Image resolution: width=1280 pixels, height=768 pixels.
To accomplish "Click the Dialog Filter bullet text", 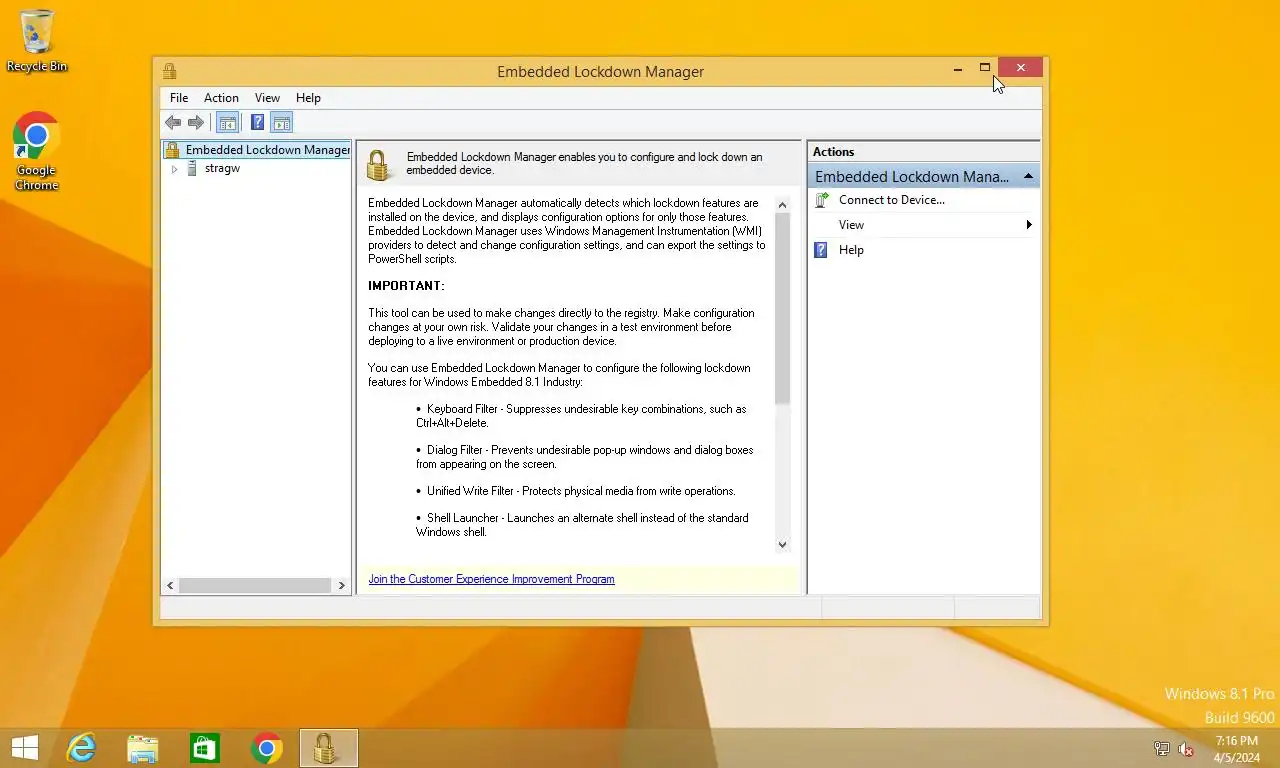I will coord(585,457).
